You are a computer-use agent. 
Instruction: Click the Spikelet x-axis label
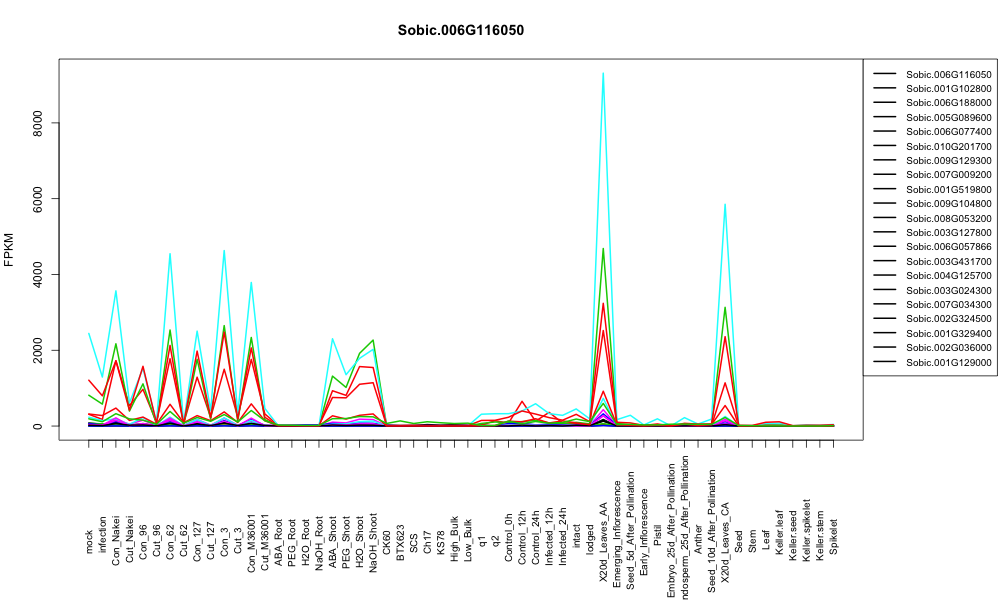coord(834,536)
